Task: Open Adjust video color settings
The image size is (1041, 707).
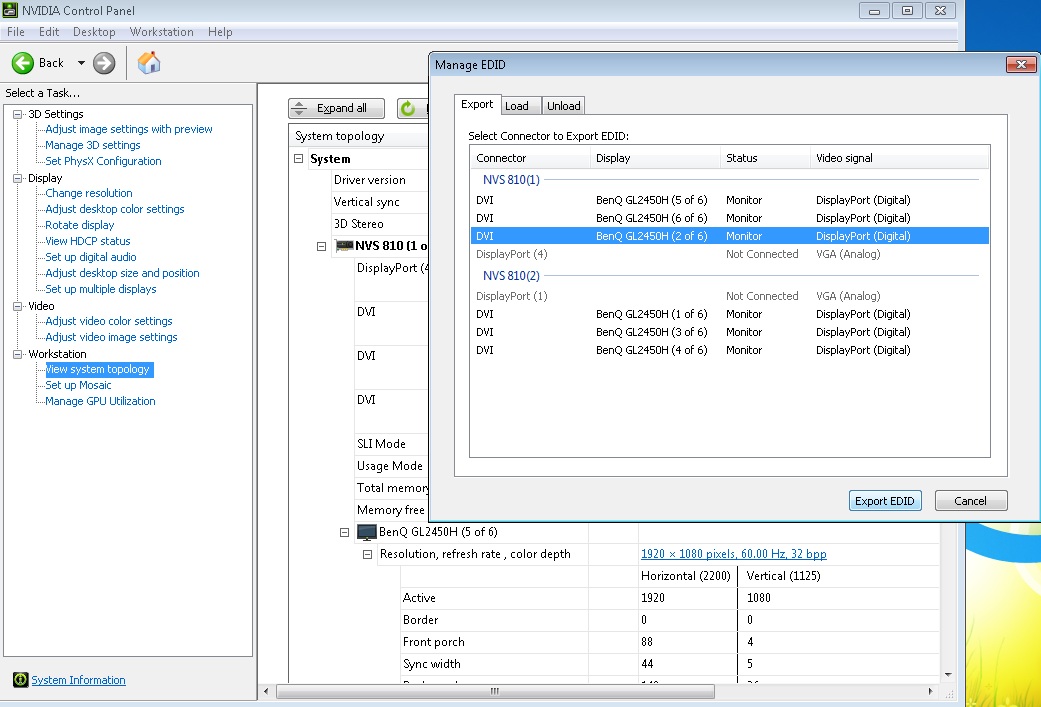Action: (x=108, y=321)
